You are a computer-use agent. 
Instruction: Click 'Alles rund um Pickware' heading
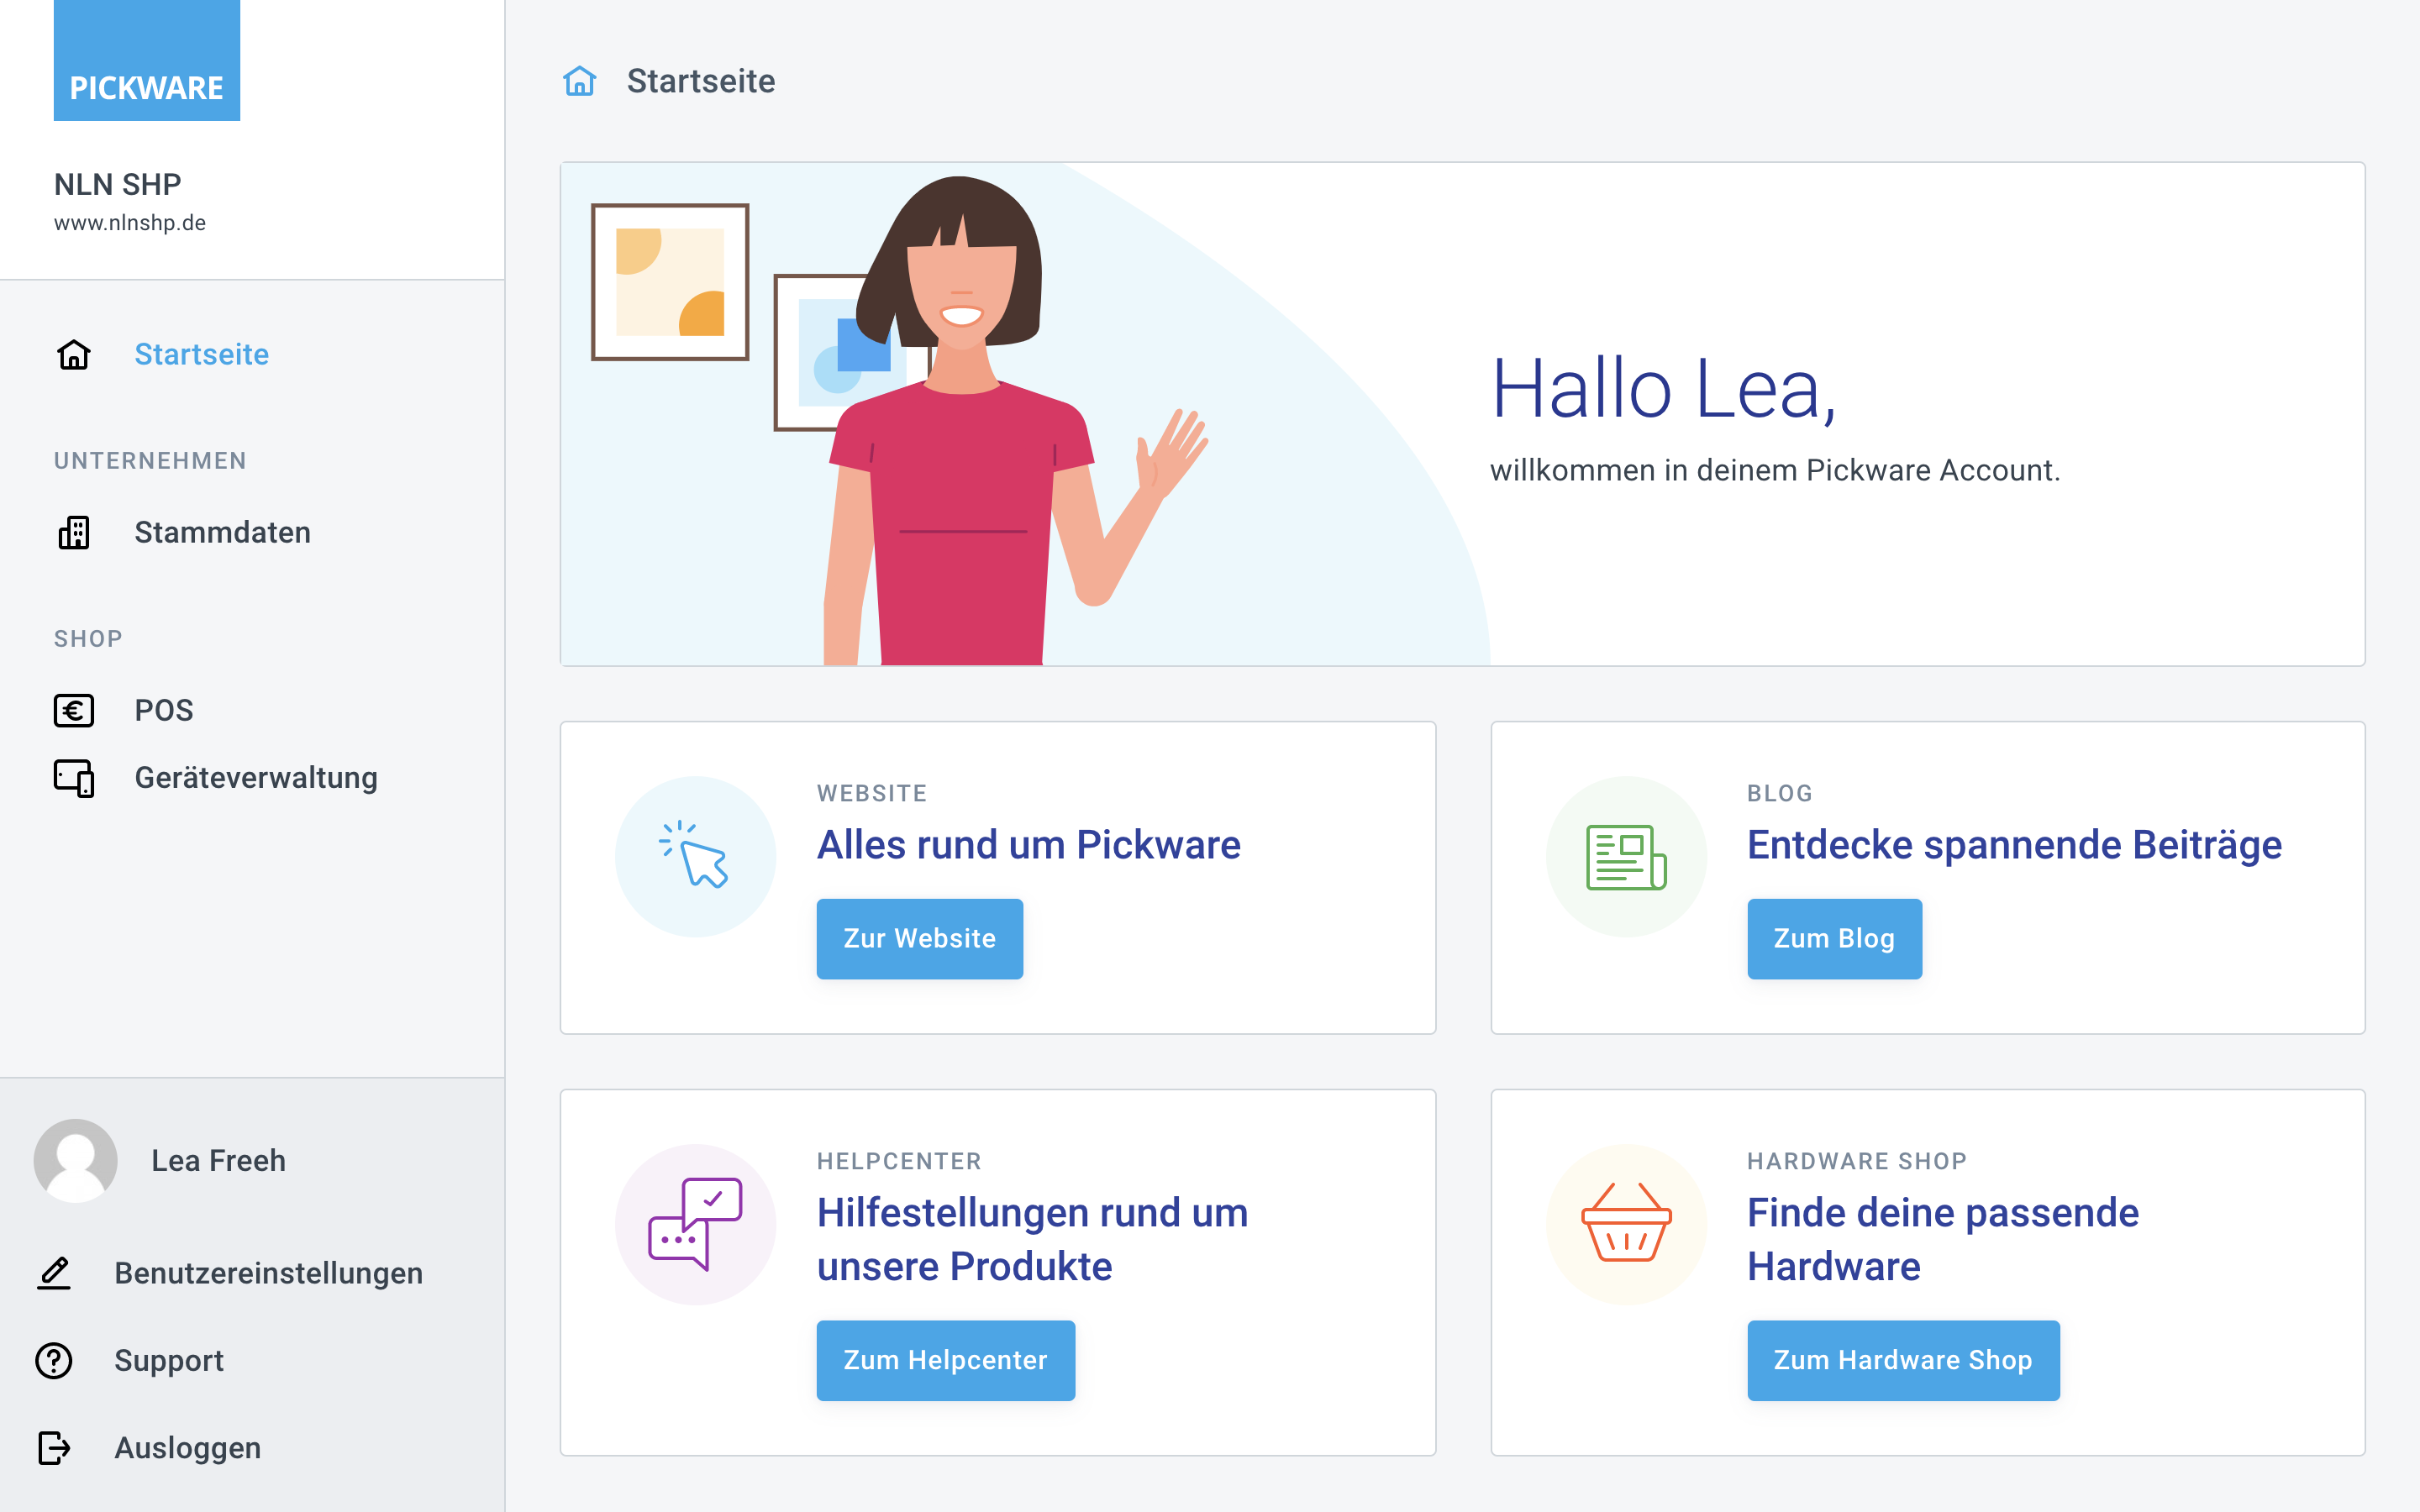tap(1029, 845)
